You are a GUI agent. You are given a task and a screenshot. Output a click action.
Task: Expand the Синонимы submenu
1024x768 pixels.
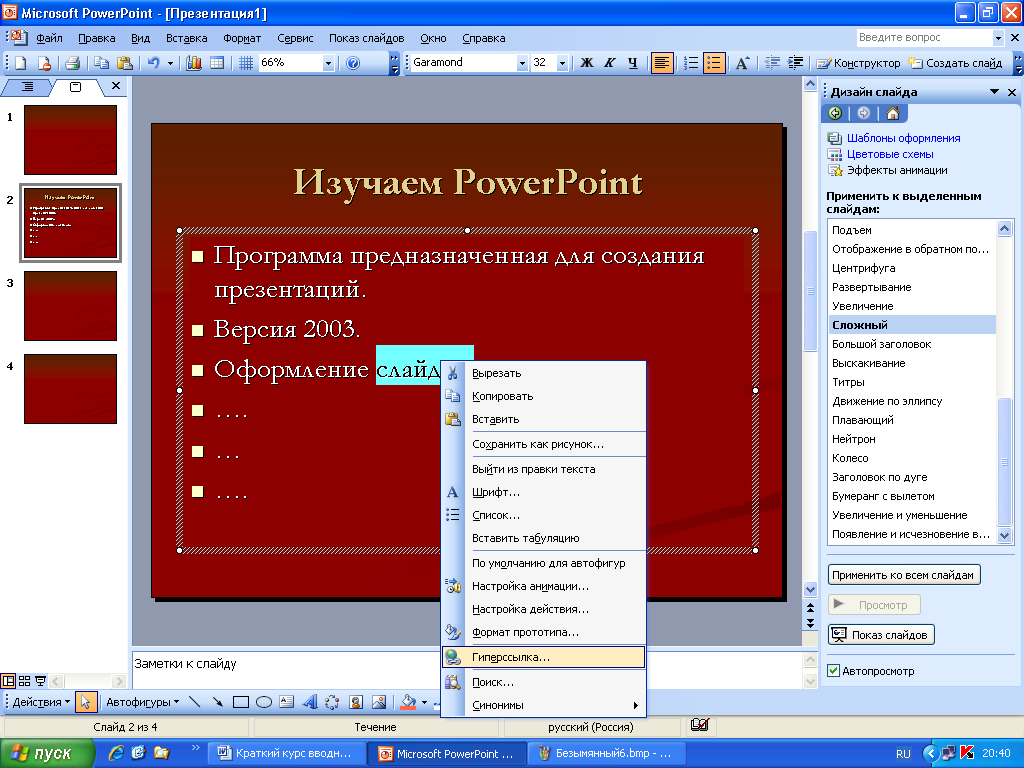(545, 705)
